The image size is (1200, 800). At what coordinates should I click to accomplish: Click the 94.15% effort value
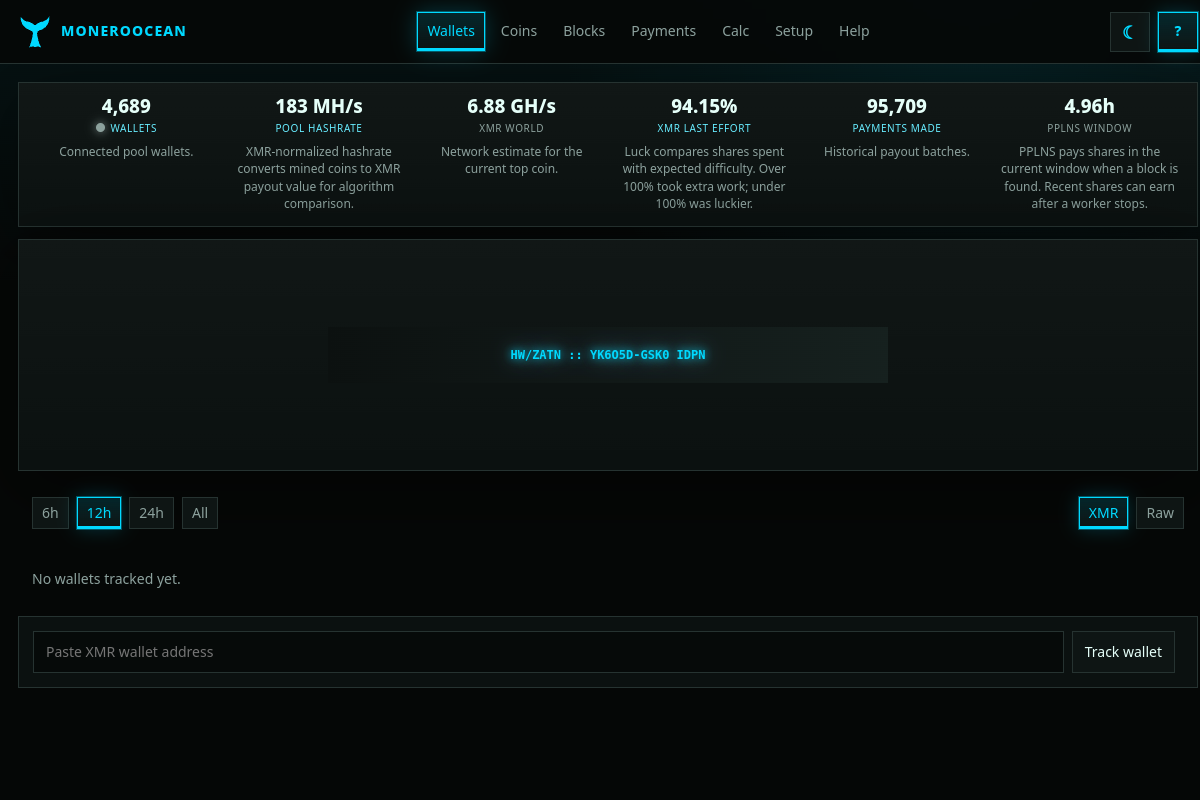pyautogui.click(x=704, y=106)
